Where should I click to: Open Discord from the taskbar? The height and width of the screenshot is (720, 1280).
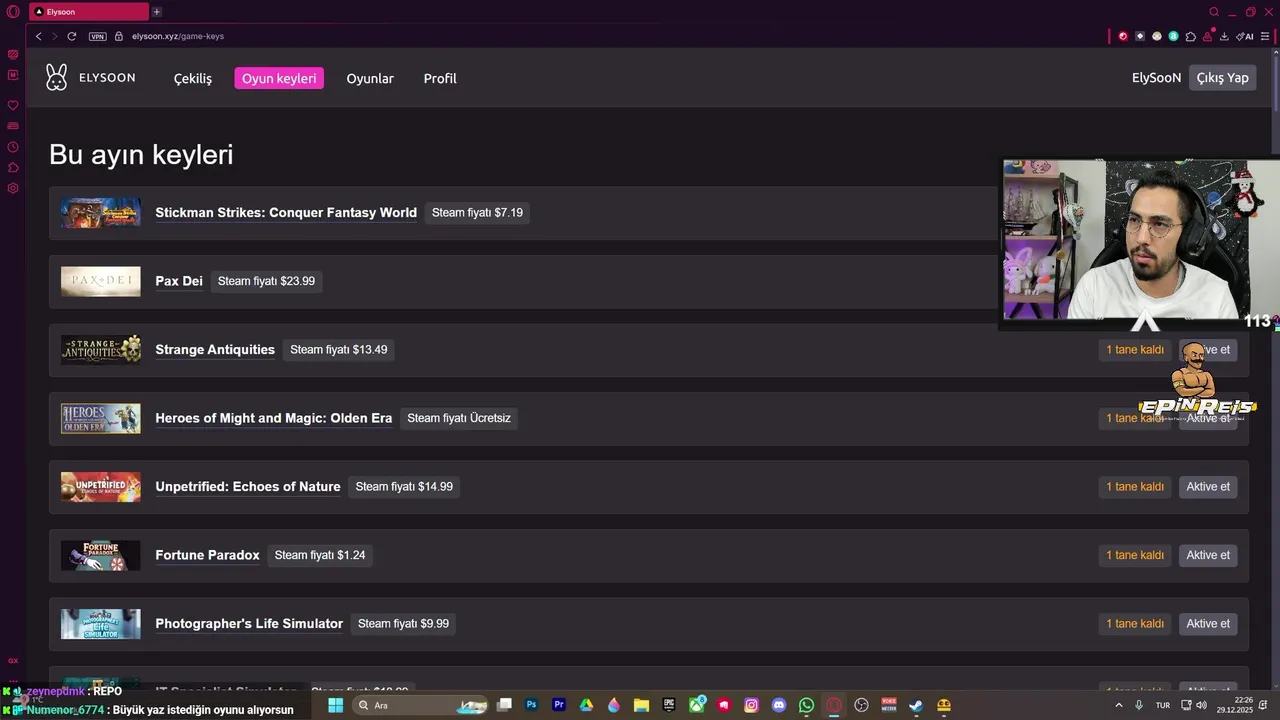(779, 705)
